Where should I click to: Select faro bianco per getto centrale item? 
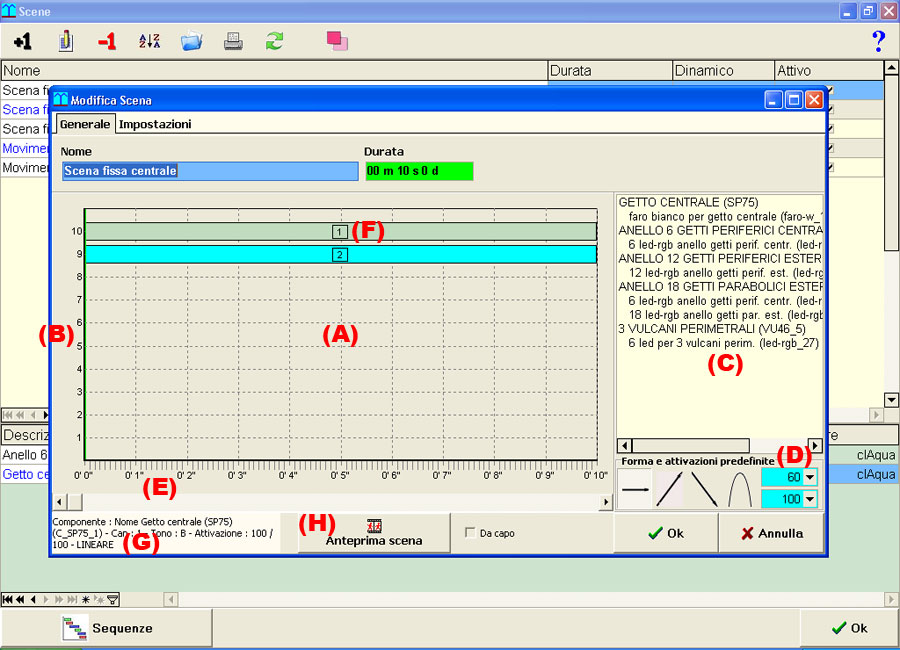pyautogui.click(x=725, y=216)
